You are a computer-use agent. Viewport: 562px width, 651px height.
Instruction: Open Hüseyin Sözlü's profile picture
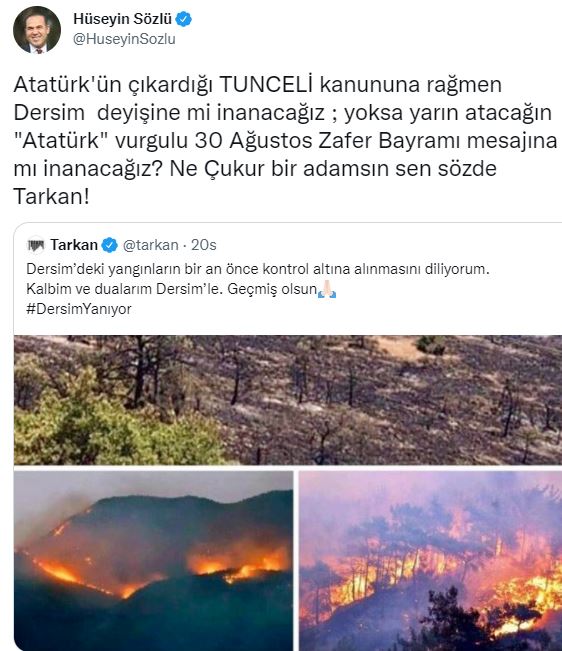pyautogui.click(x=37, y=30)
